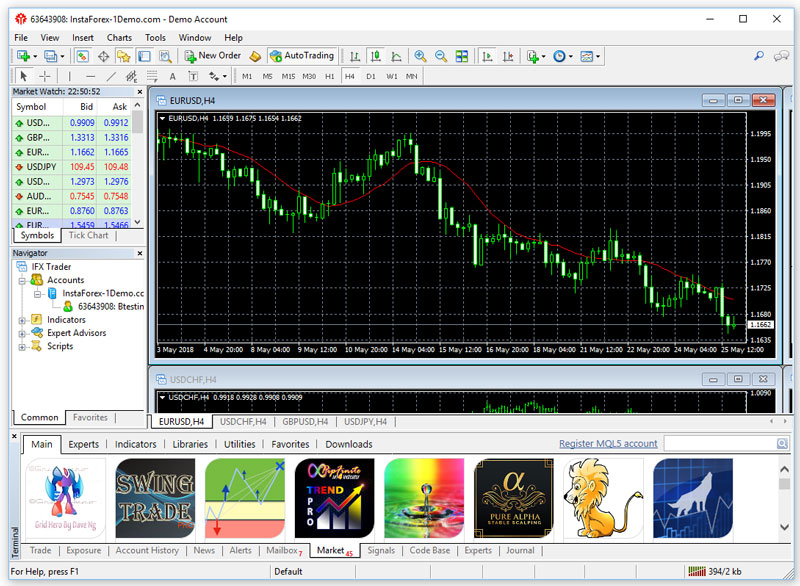This screenshot has height=586, width=800.
Task: Switch chart to D1 timeframe
Action: tap(370, 75)
